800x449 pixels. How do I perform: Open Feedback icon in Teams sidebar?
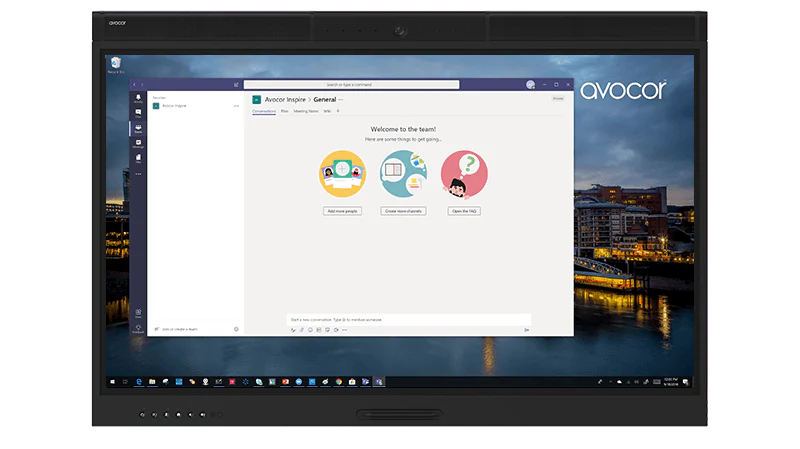point(138,328)
